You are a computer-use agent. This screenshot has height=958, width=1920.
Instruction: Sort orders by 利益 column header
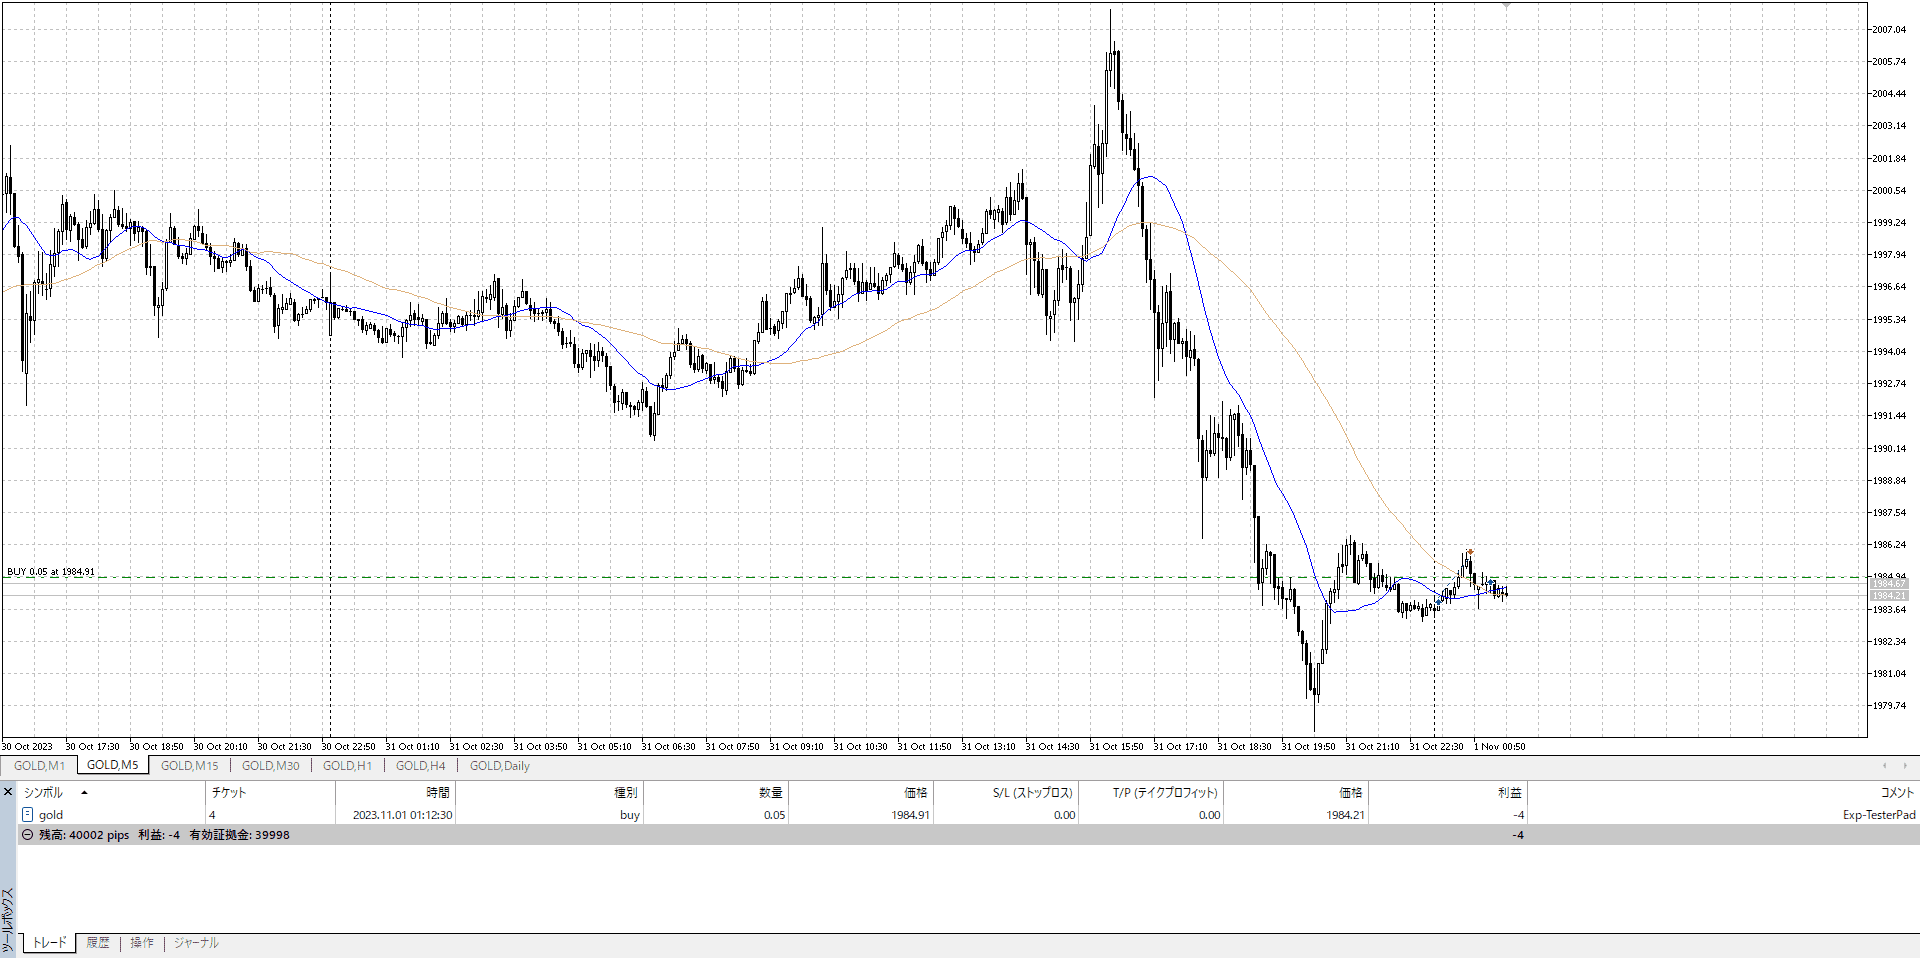point(1509,793)
